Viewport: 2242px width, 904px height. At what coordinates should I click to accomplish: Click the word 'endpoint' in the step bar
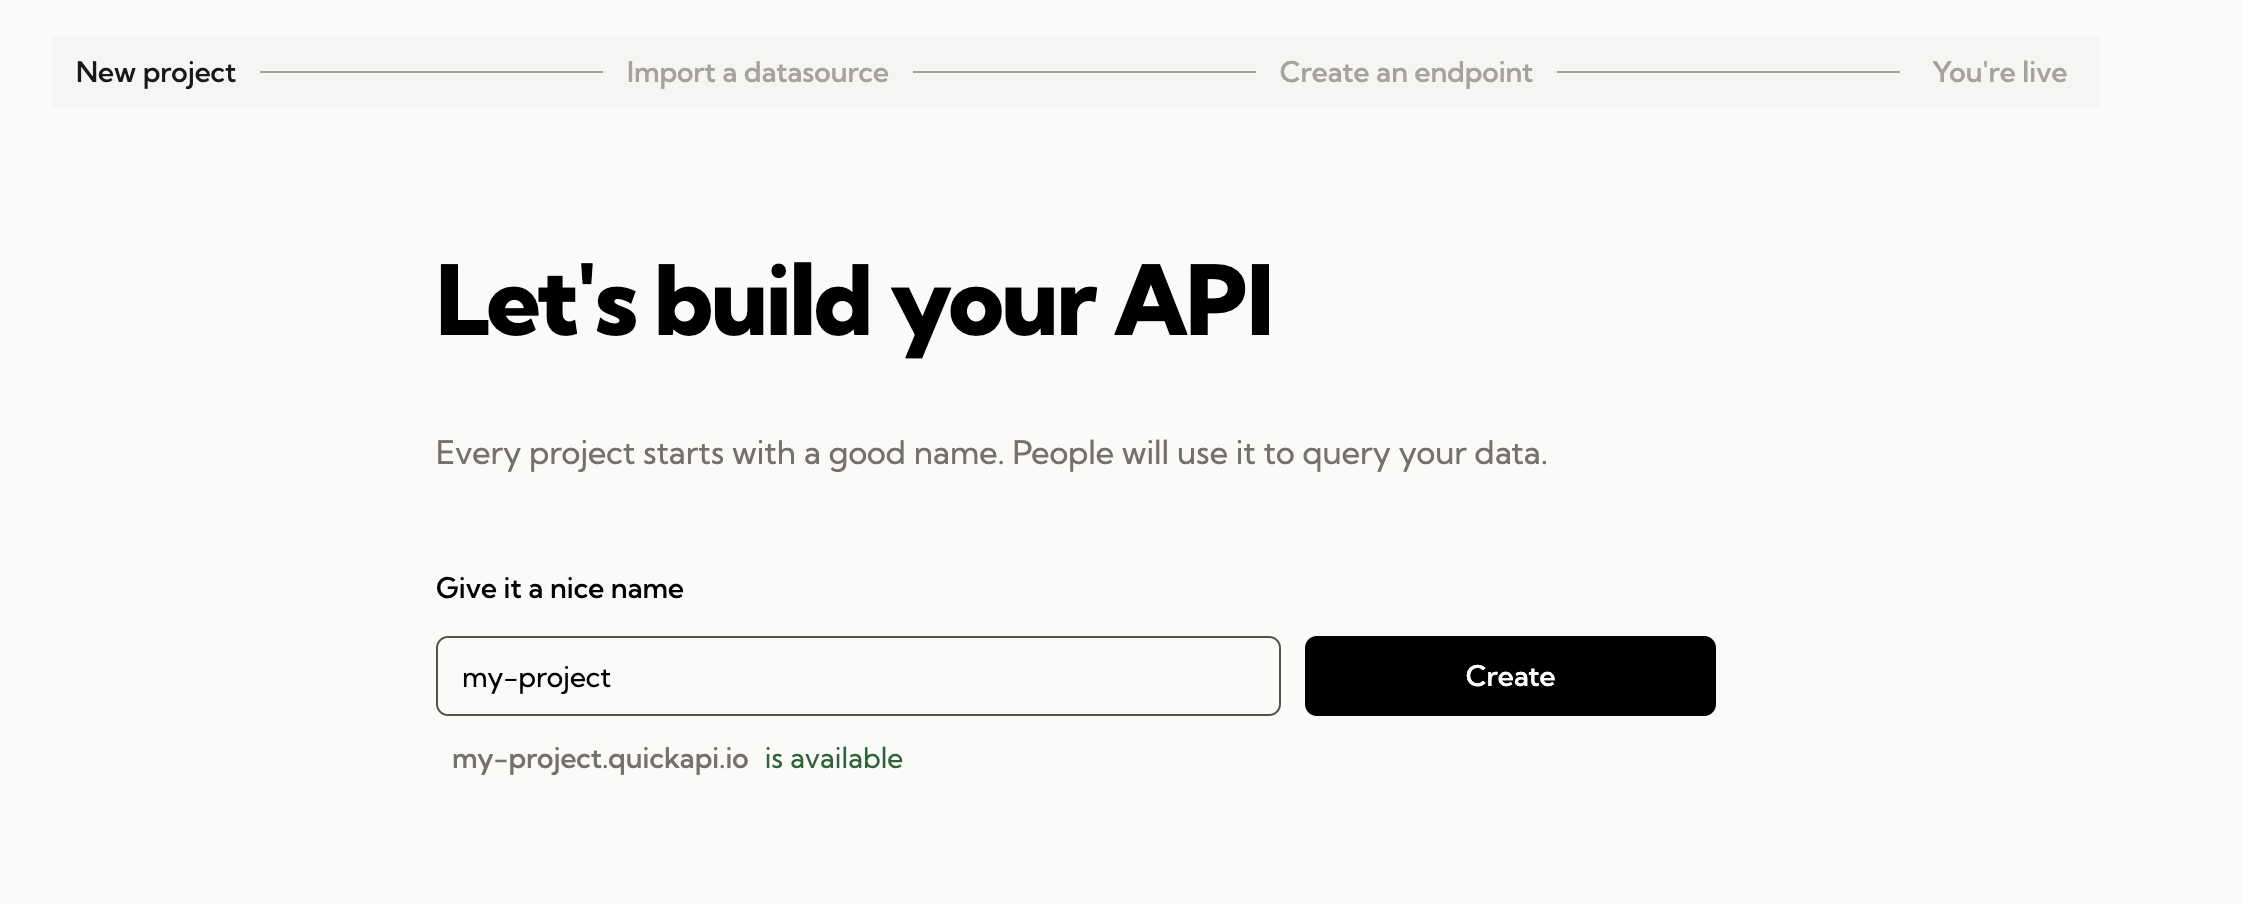(x=1473, y=72)
